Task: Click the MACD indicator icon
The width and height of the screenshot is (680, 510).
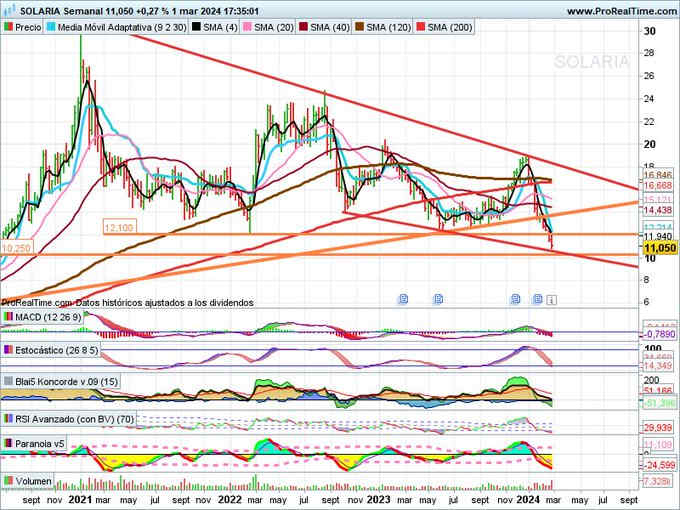Action: click(x=8, y=317)
